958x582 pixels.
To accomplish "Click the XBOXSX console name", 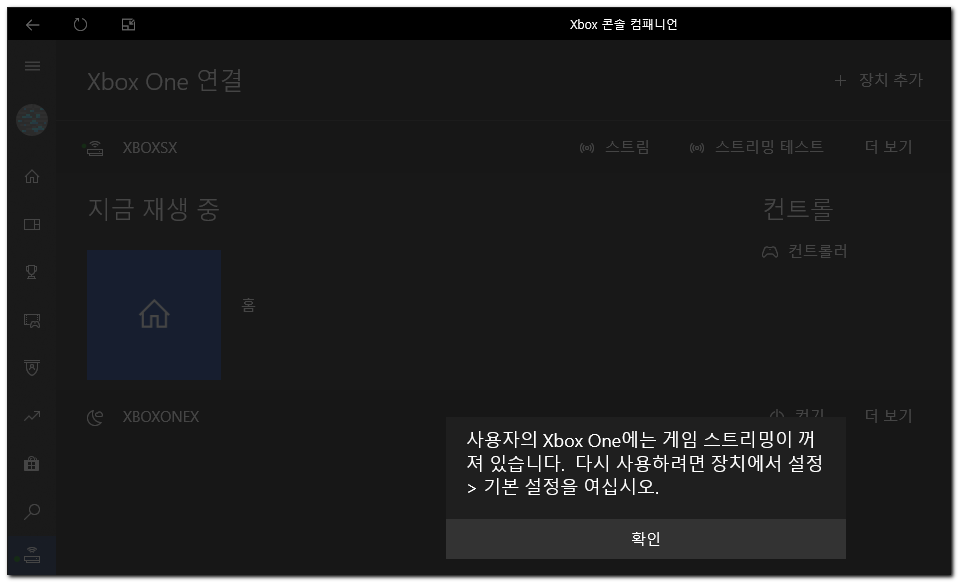I will 150,148.
